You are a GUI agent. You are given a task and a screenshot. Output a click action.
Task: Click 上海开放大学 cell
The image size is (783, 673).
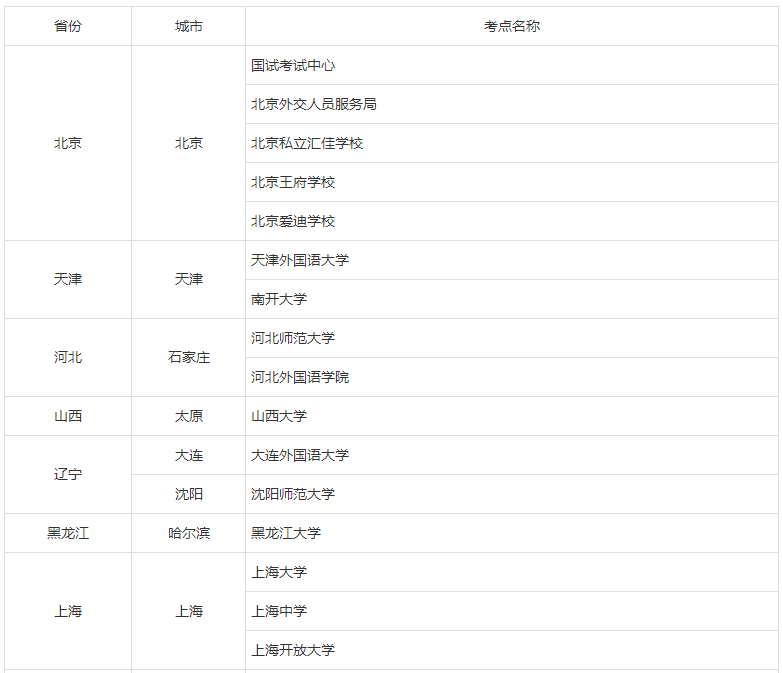click(512, 650)
